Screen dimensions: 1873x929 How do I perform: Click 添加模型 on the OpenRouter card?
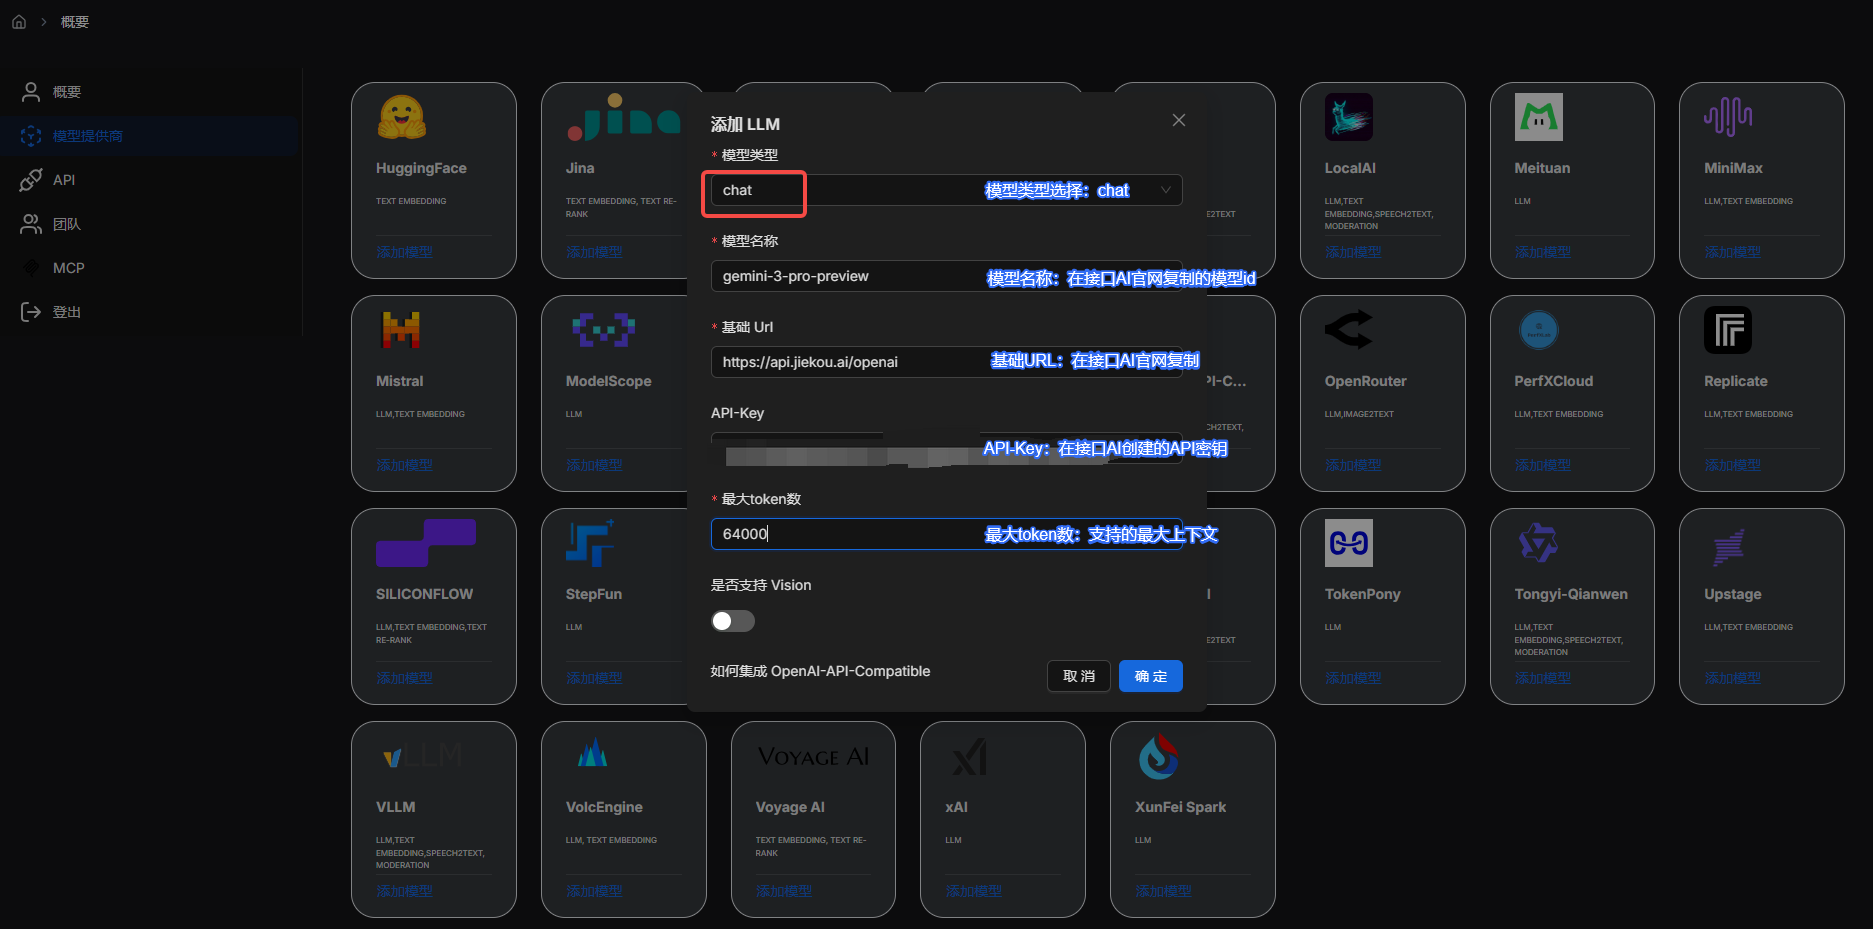(1353, 465)
